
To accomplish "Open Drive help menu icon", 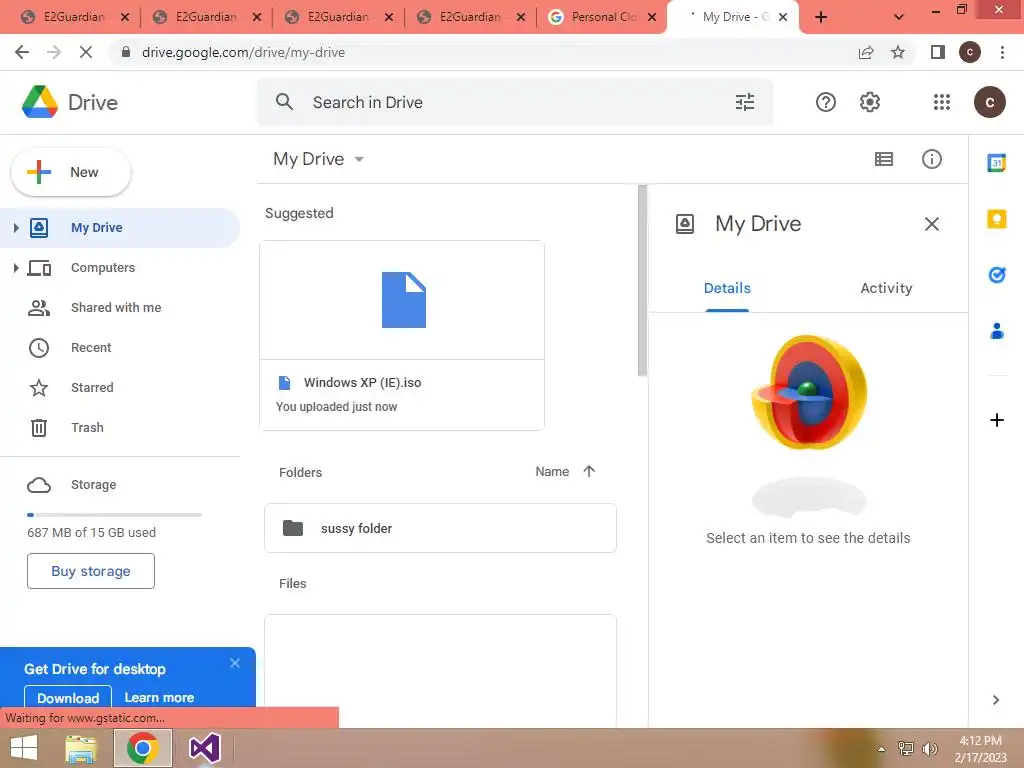I will (x=825, y=102).
